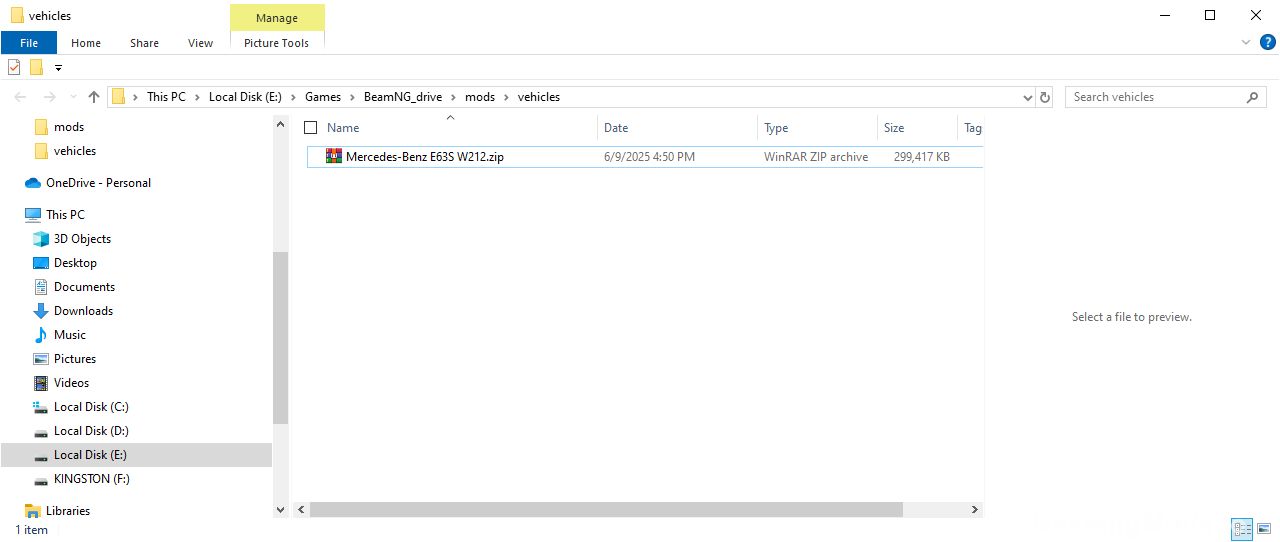Viewport: 1280px width, 542px height.
Task: Switch to the View ribbon tab
Action: coord(200,43)
